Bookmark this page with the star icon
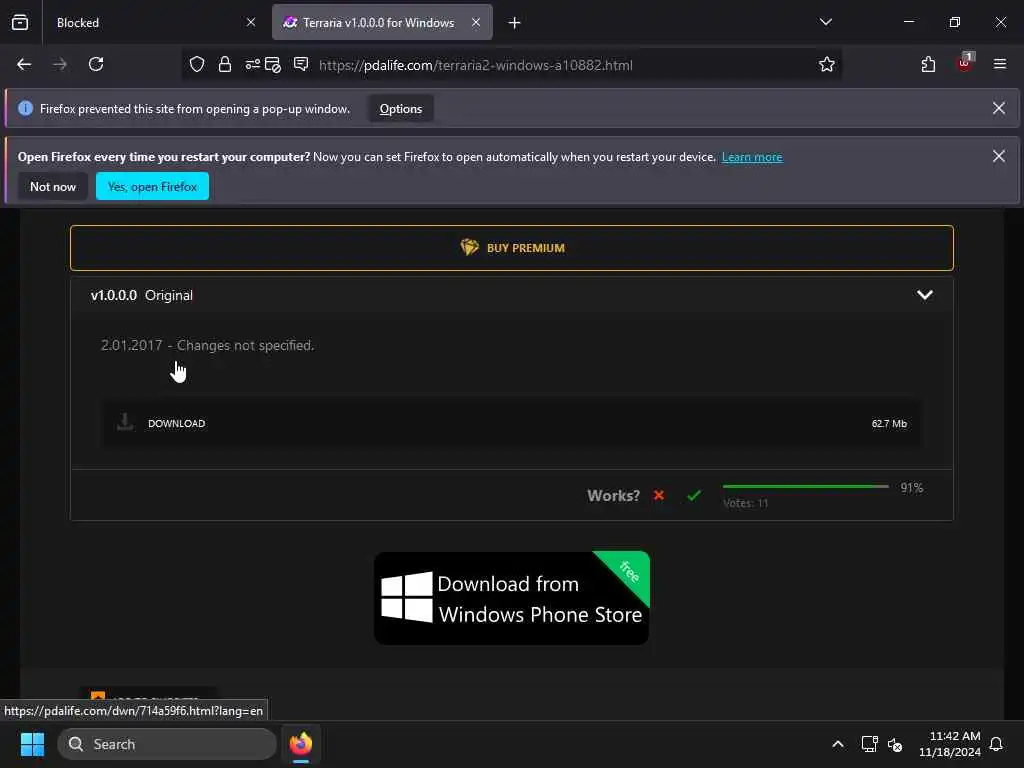This screenshot has height=768, width=1024. (x=827, y=64)
